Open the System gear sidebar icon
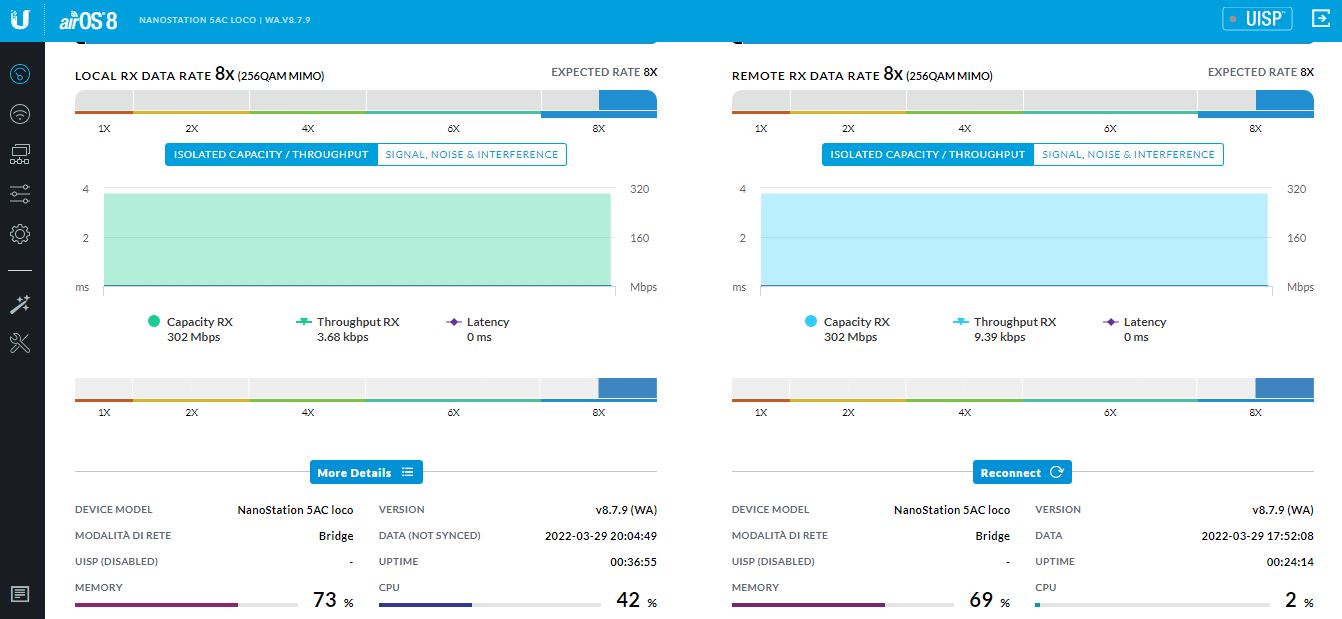The width and height of the screenshot is (1342, 619). click(x=20, y=234)
